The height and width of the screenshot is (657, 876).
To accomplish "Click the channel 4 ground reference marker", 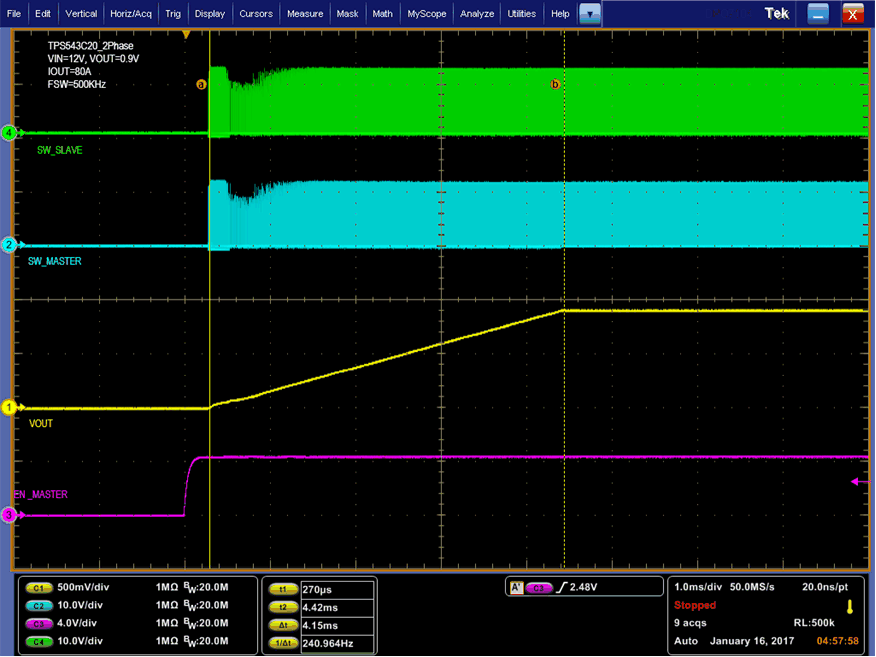I will (10, 133).
